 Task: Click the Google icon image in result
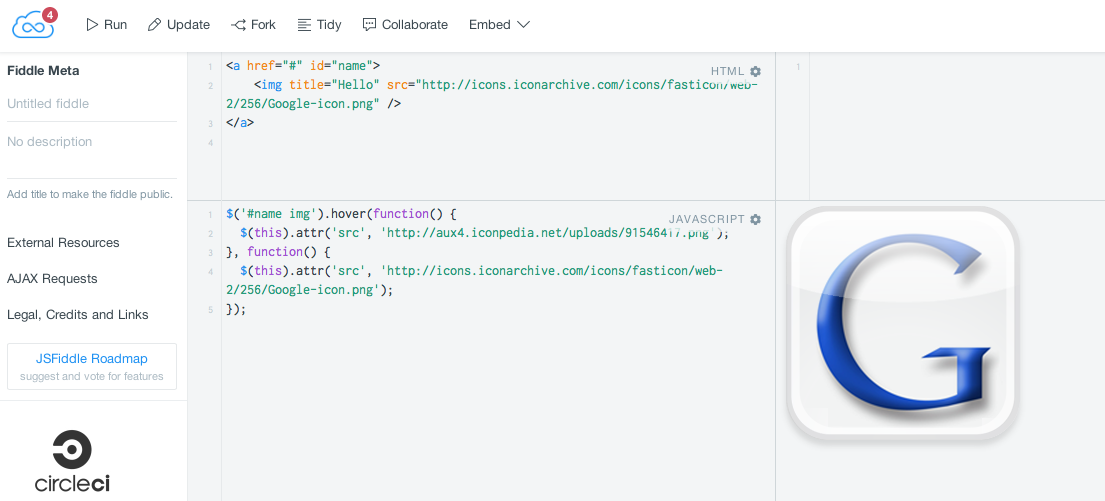[x=902, y=323]
